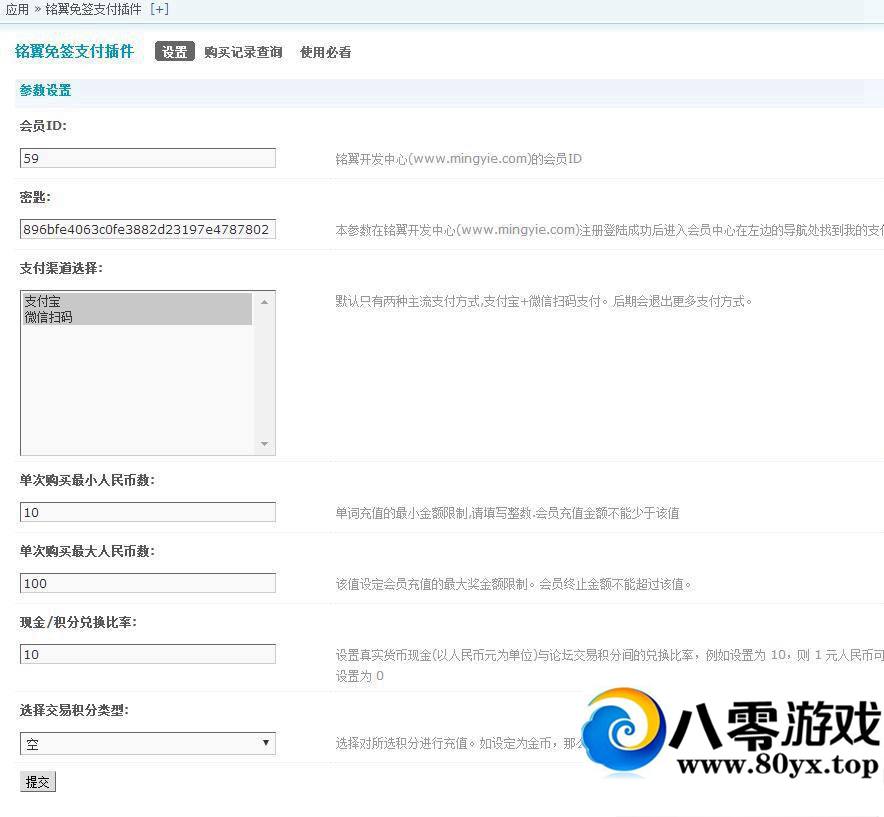
Task: Click the 单次购买最大人民币数 input field
Action: pos(148,583)
